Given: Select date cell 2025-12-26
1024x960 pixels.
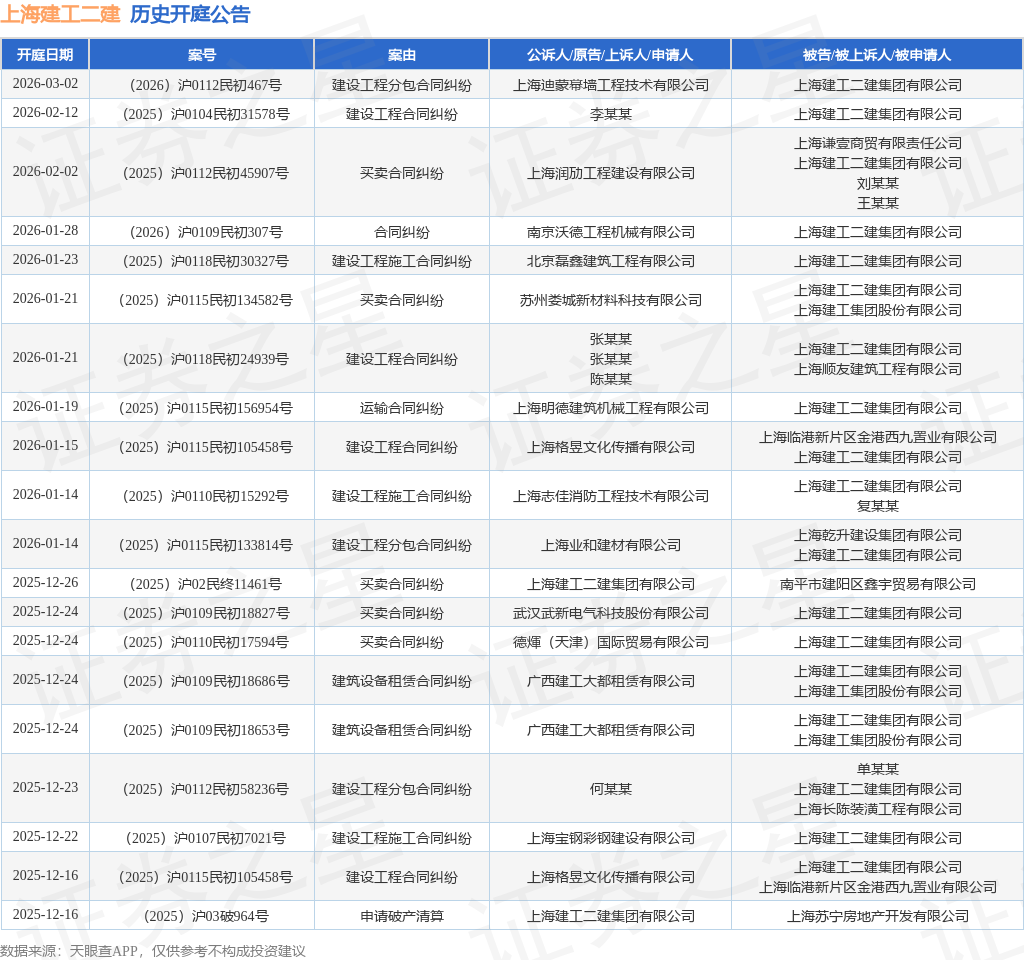Looking at the screenshot, I should coord(45,583).
